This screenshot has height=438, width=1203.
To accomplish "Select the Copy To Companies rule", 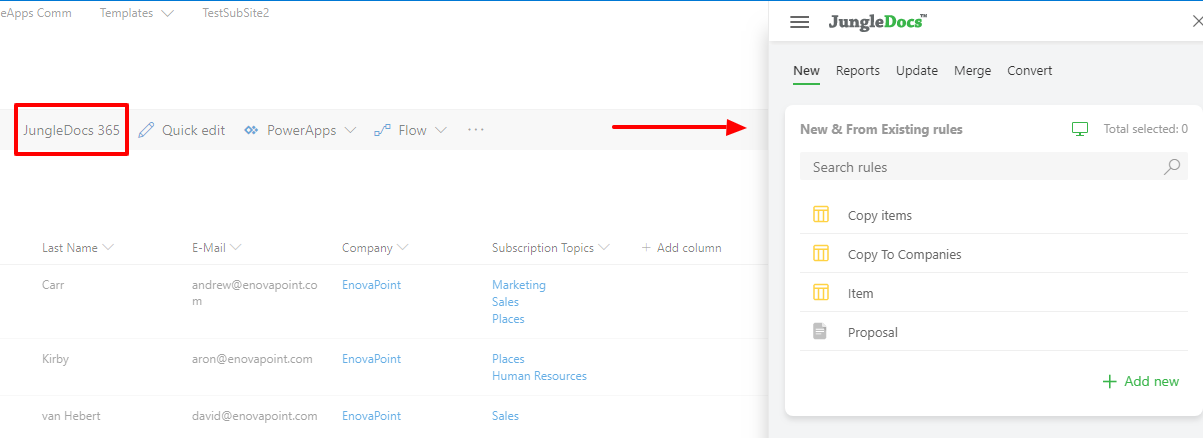I will click(x=994, y=253).
